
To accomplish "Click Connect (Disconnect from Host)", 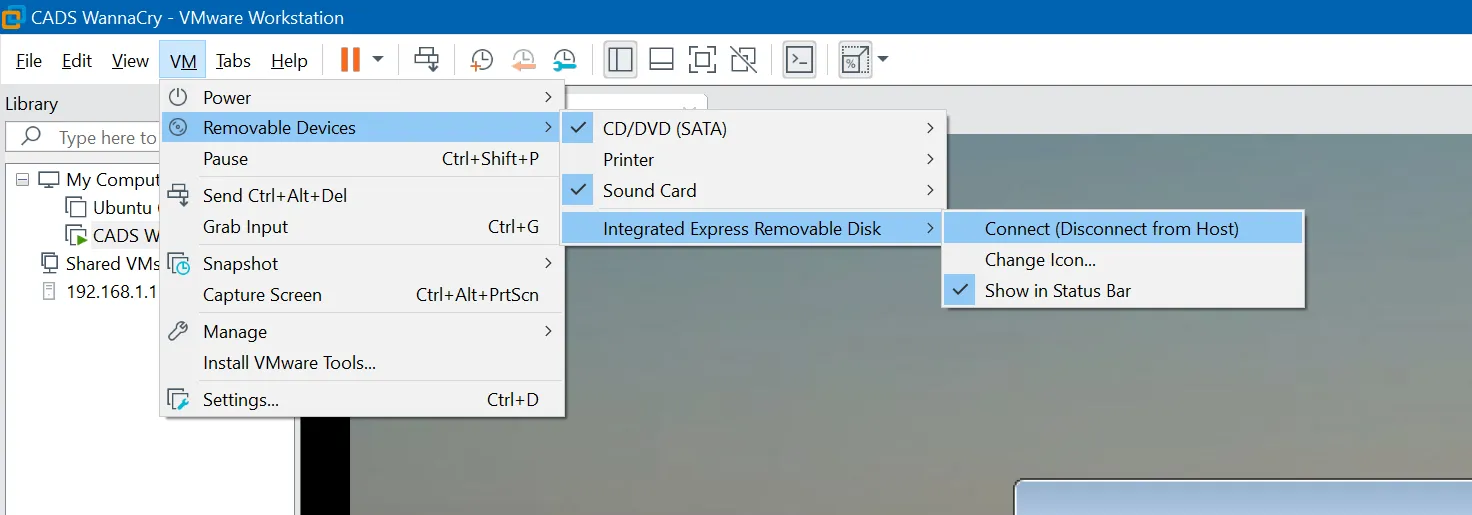I will click(1111, 229).
